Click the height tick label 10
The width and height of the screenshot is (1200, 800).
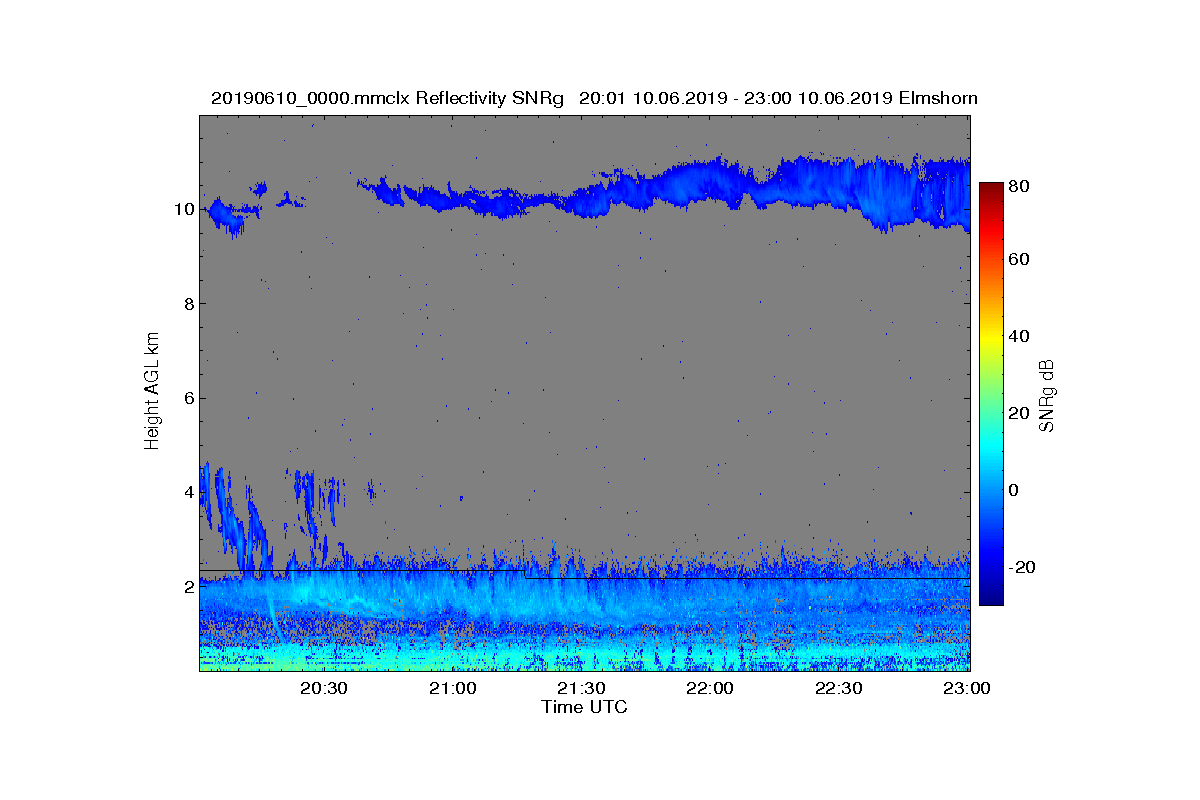[x=184, y=209]
